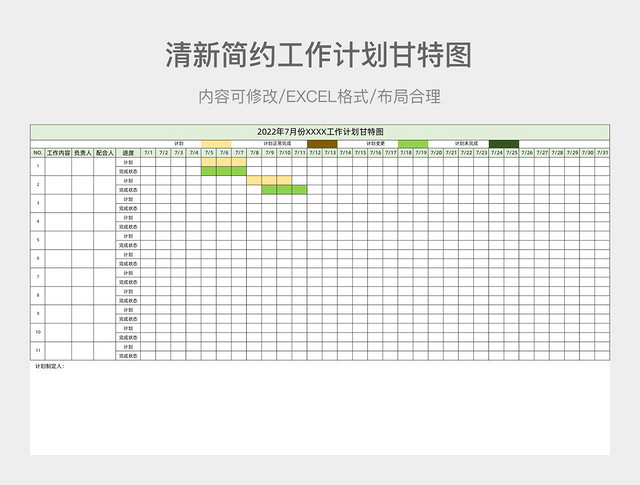Viewport: 640px width, 485px height.
Task: Click the '7/27' date header
Action: (542, 153)
